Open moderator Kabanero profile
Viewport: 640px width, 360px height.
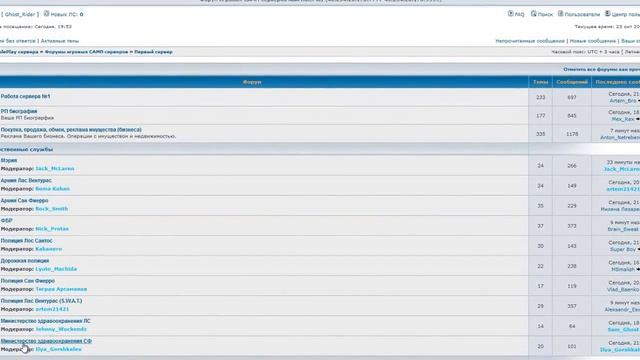(49, 249)
